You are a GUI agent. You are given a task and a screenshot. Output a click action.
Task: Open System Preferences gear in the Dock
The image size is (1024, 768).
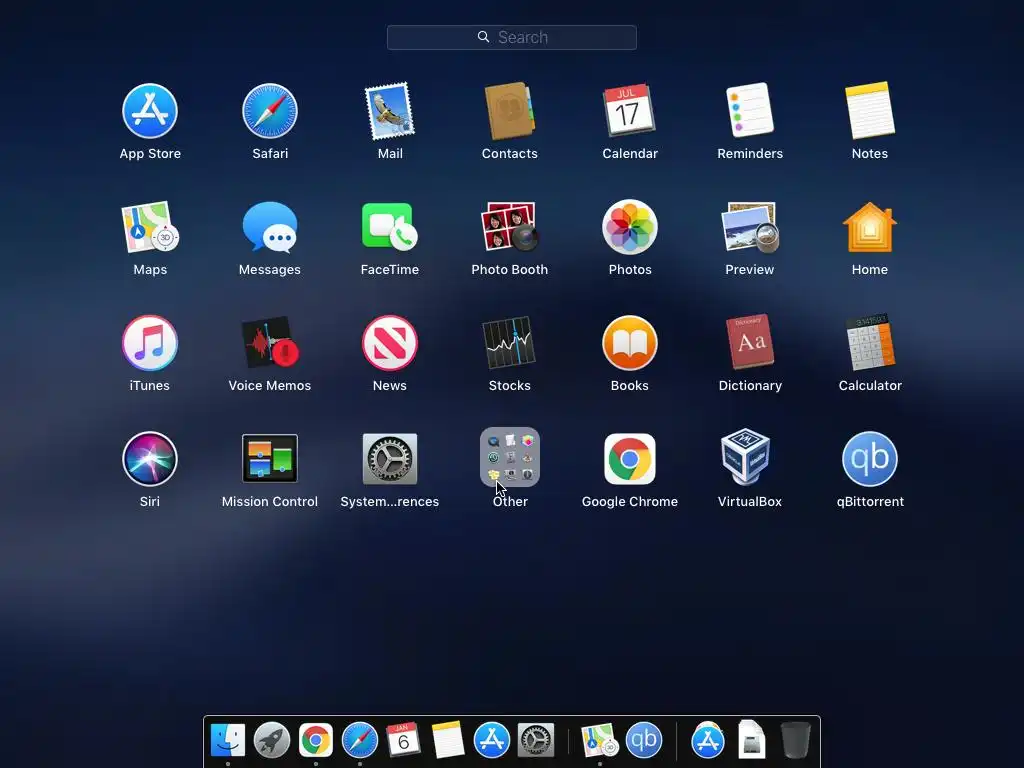(536, 740)
